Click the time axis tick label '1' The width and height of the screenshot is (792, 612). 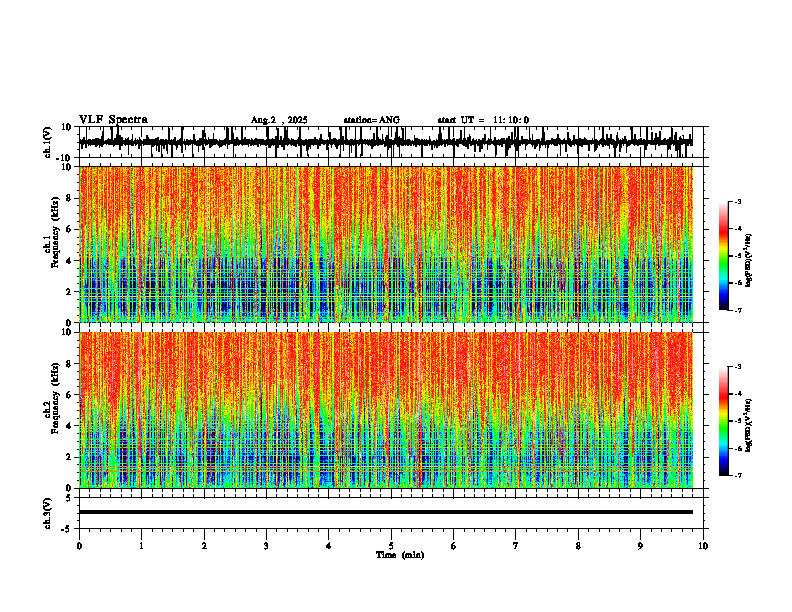(141, 546)
